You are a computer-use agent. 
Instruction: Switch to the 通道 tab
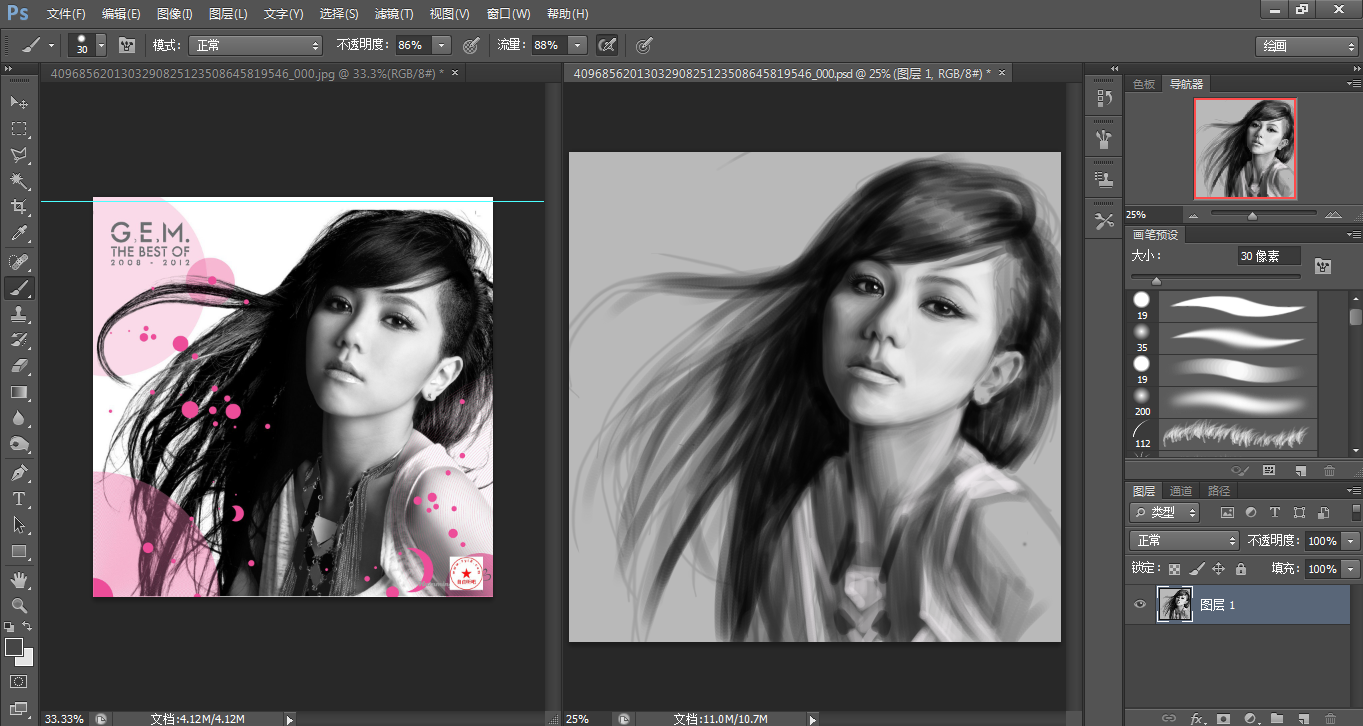(1181, 491)
